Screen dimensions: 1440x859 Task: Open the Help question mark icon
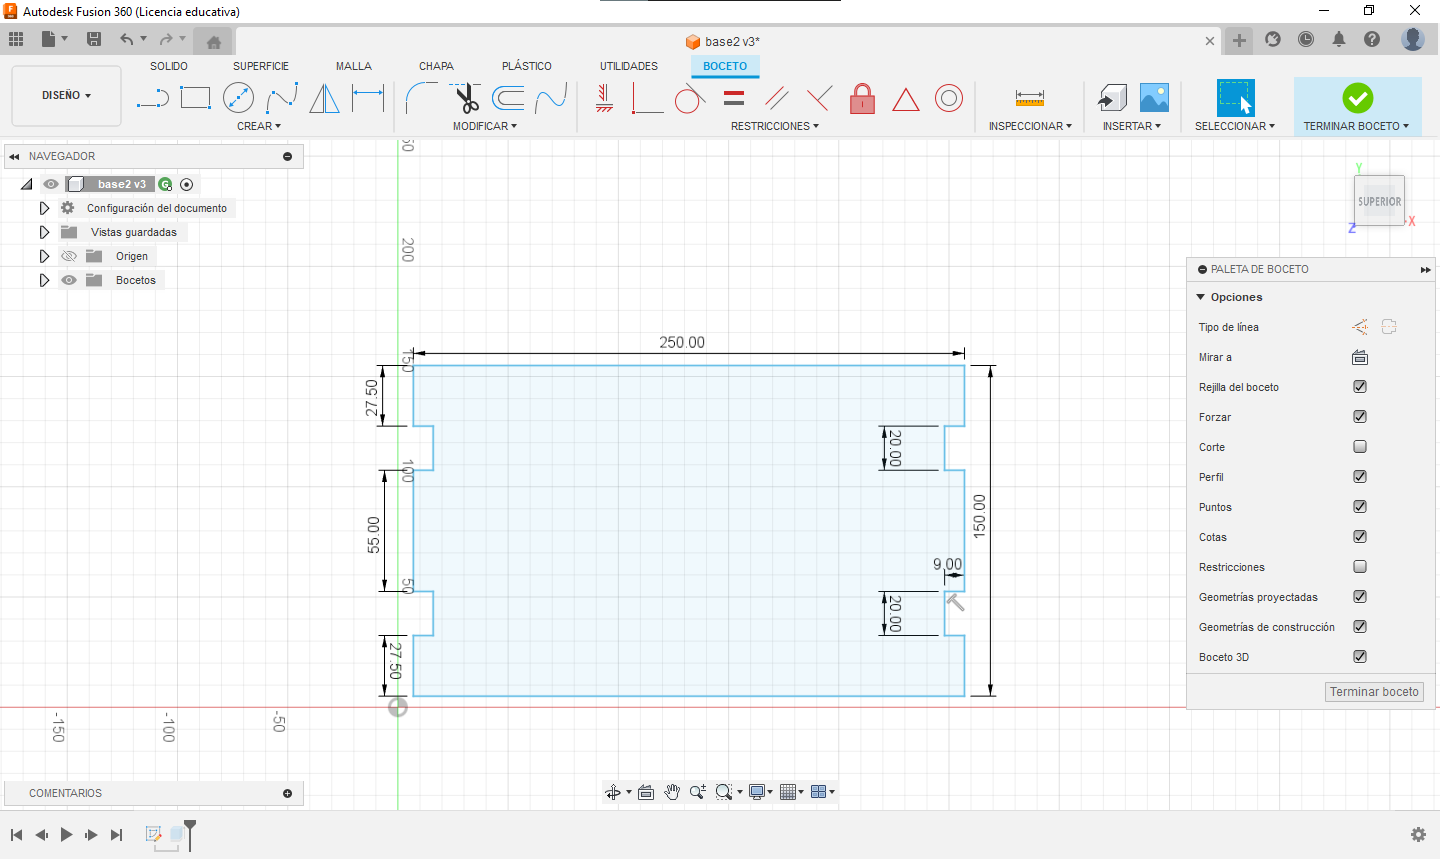click(1372, 39)
